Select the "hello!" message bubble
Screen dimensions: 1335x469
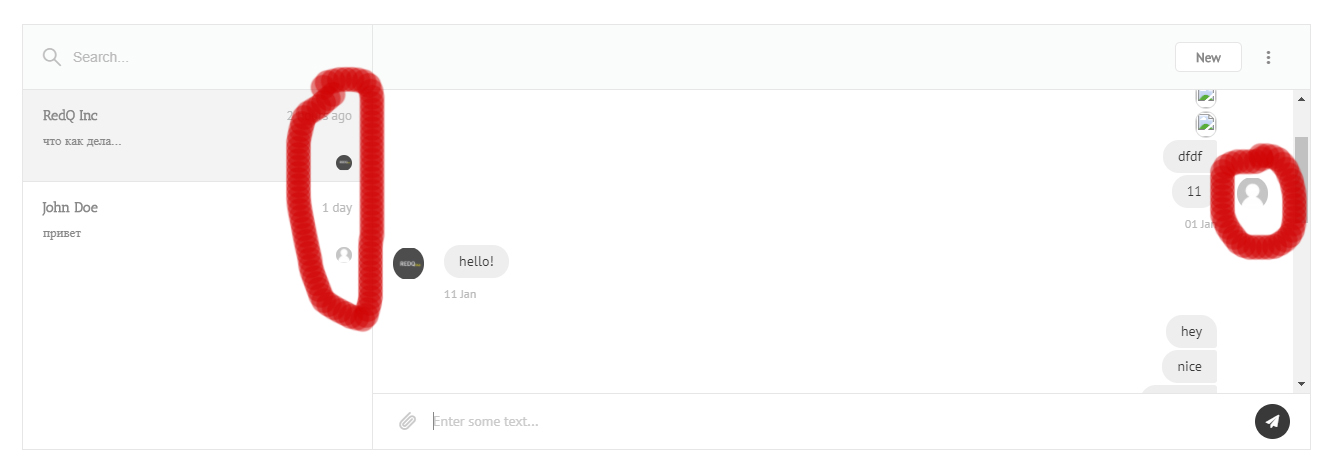pos(476,262)
